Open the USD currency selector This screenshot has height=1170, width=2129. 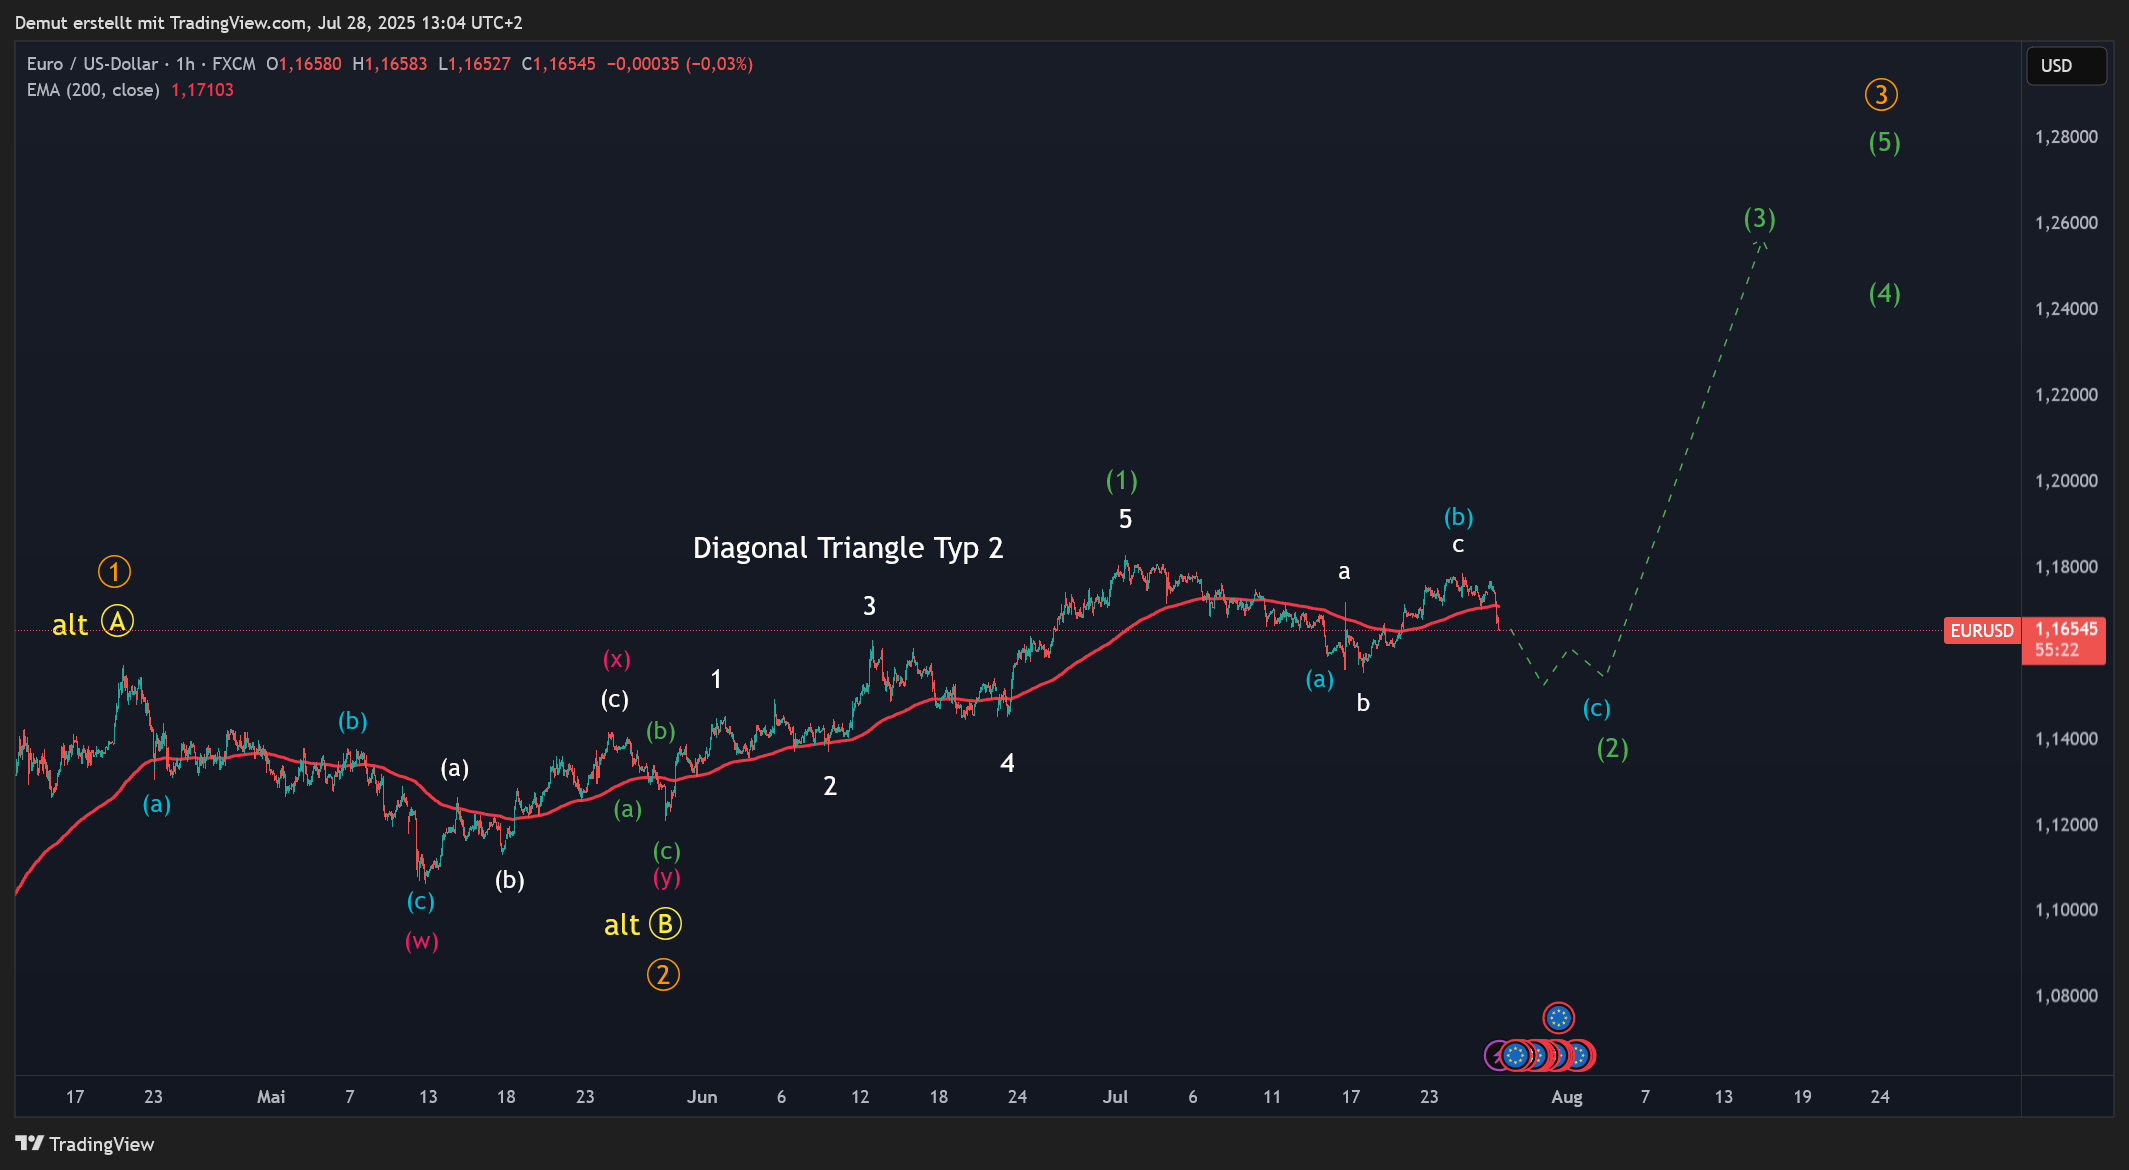pos(2065,66)
